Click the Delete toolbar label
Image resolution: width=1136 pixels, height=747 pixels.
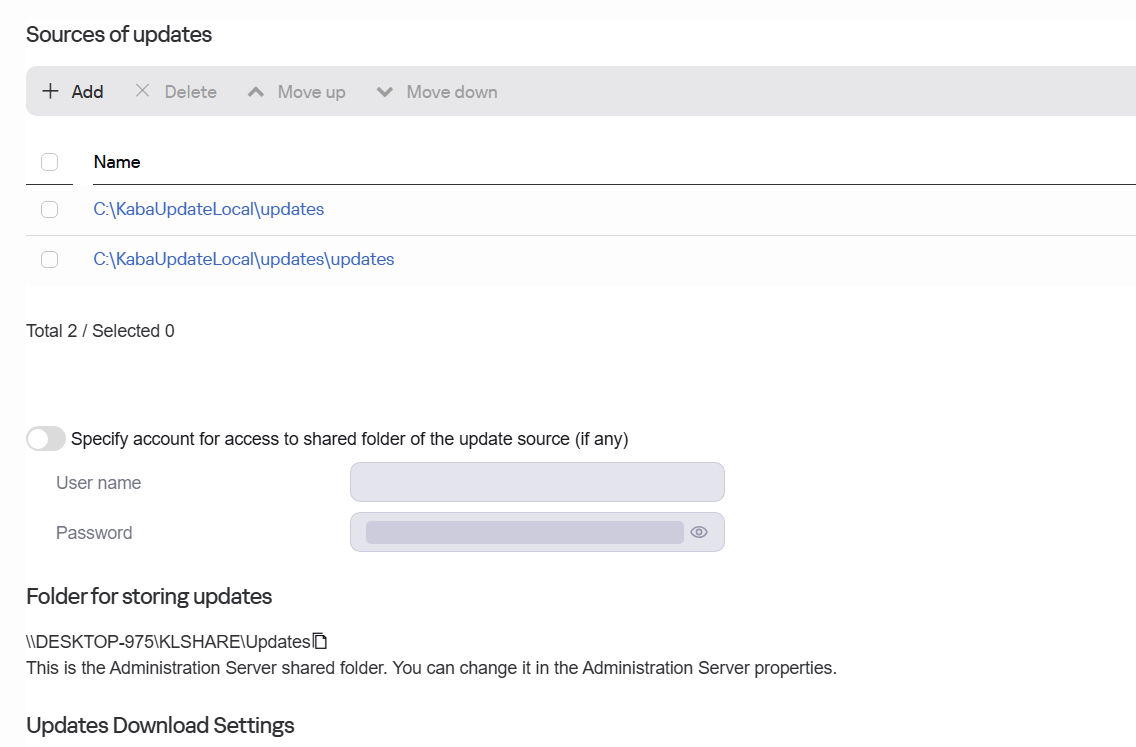190,92
